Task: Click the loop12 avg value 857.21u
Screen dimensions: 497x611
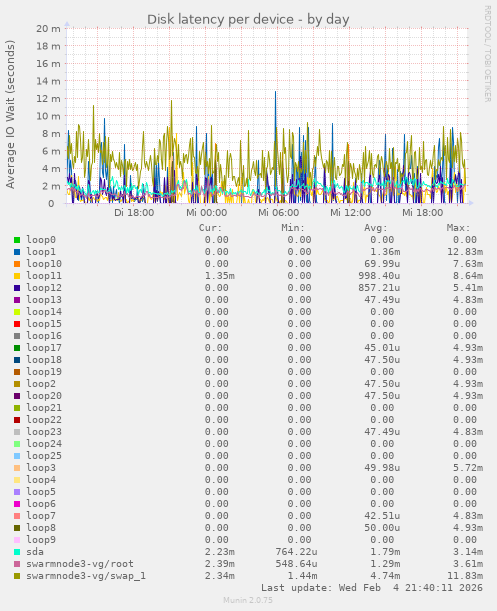Action: point(379,288)
